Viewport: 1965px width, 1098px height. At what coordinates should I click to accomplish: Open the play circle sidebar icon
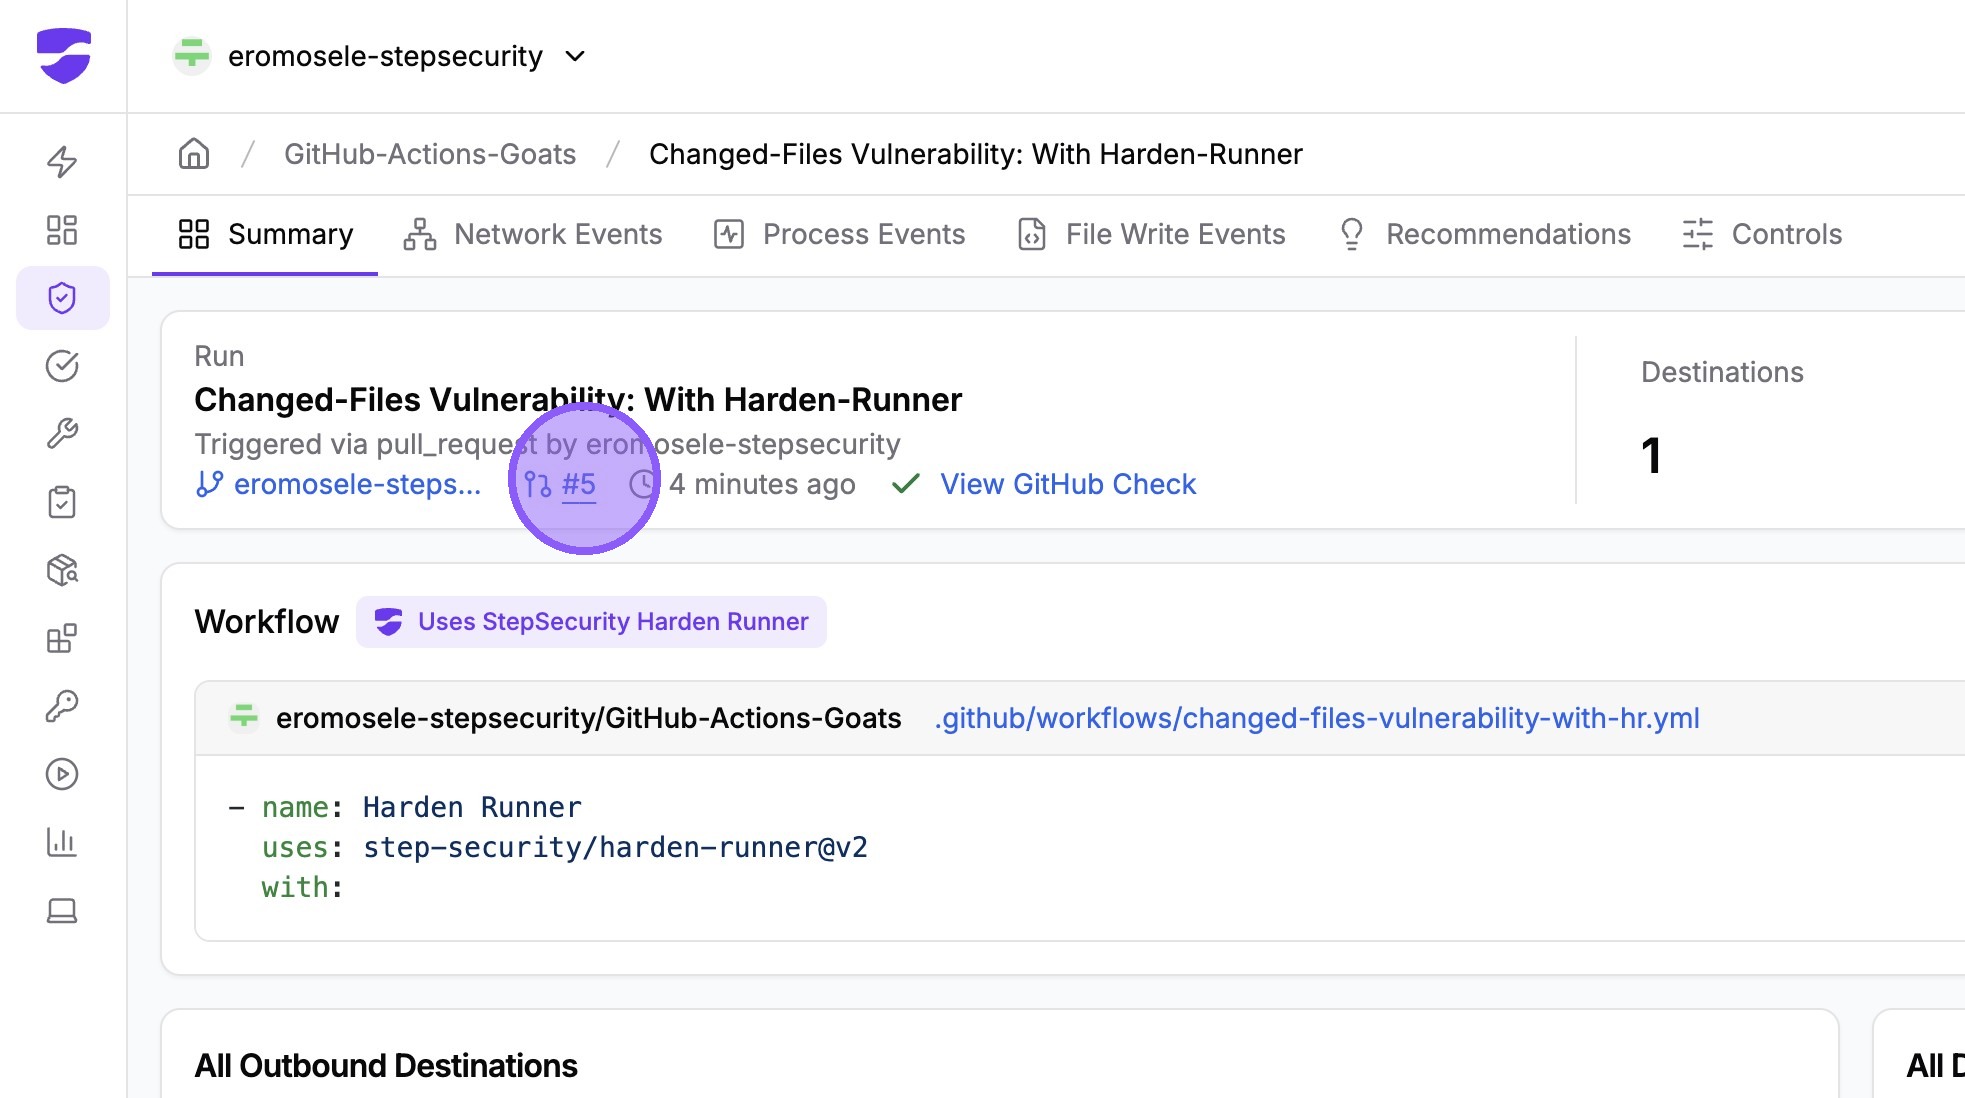tap(62, 774)
